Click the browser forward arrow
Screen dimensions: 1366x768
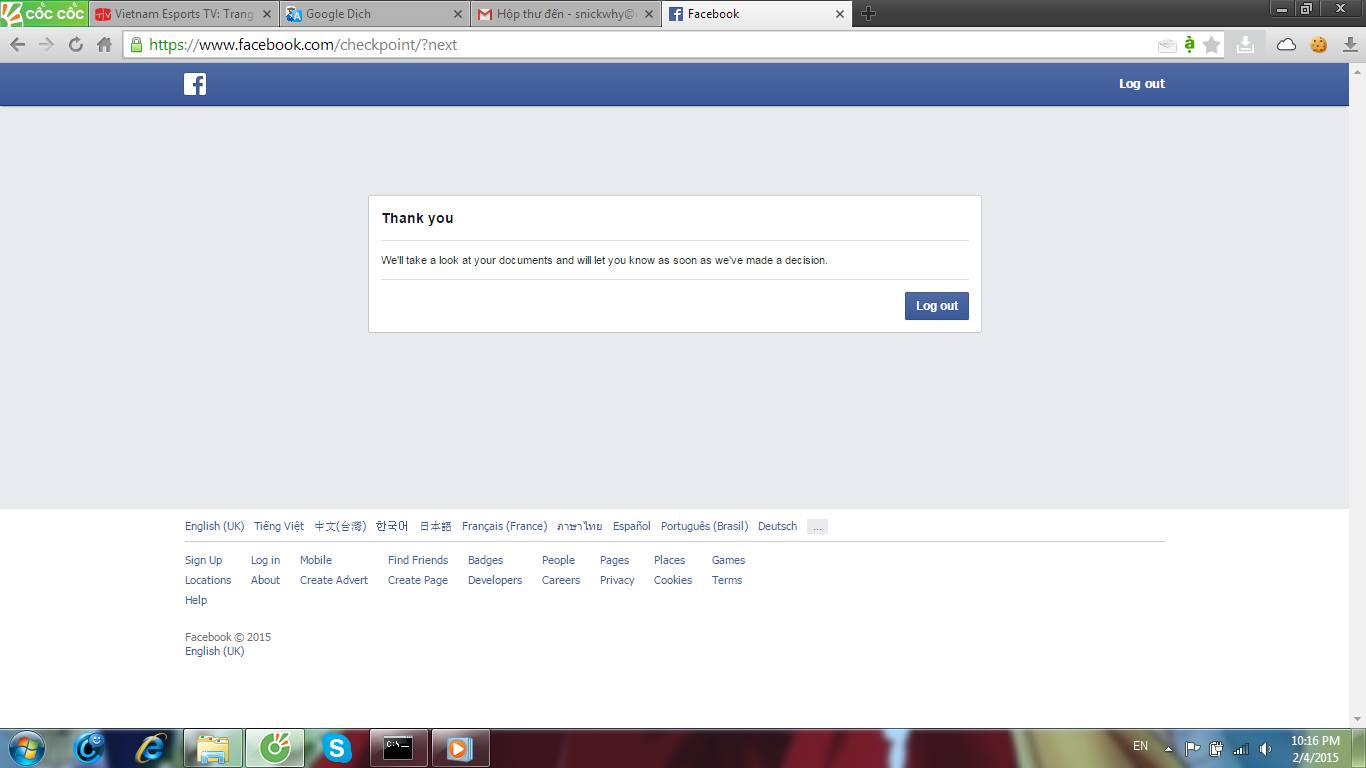(x=46, y=44)
